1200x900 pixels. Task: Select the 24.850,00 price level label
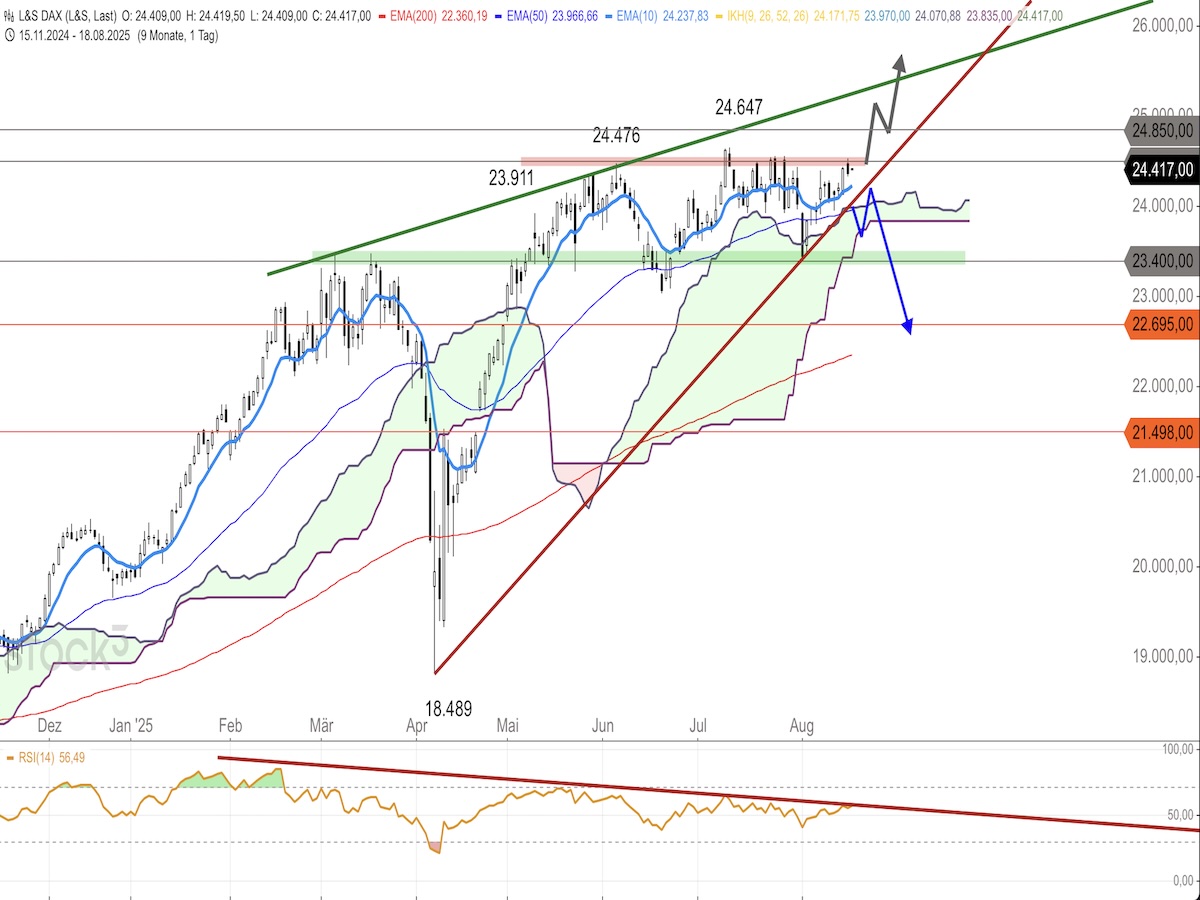click(x=1162, y=130)
